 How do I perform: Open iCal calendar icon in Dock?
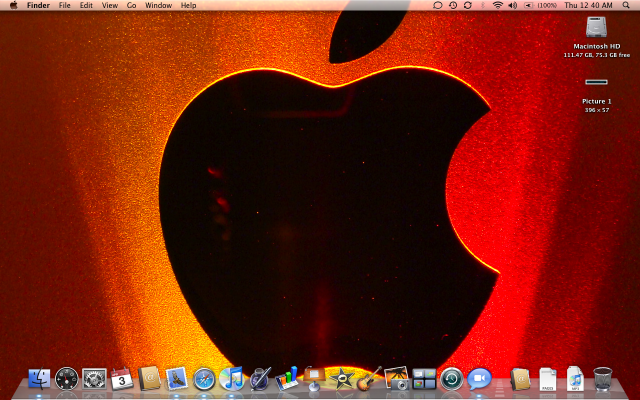click(122, 379)
